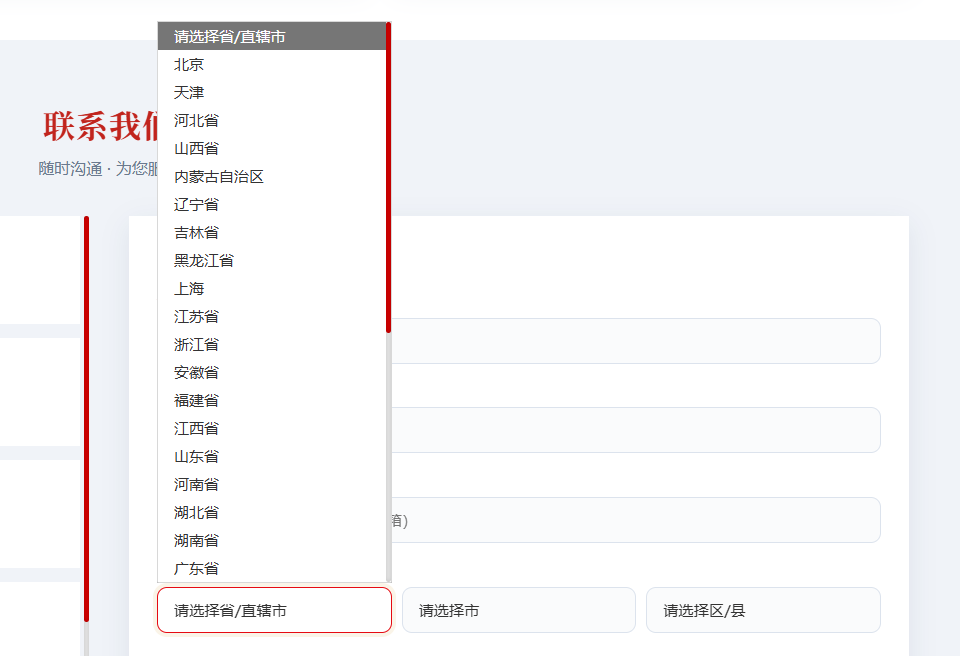
Task: Open the 请选择区/县 district dropdown
Action: pyautogui.click(x=763, y=610)
